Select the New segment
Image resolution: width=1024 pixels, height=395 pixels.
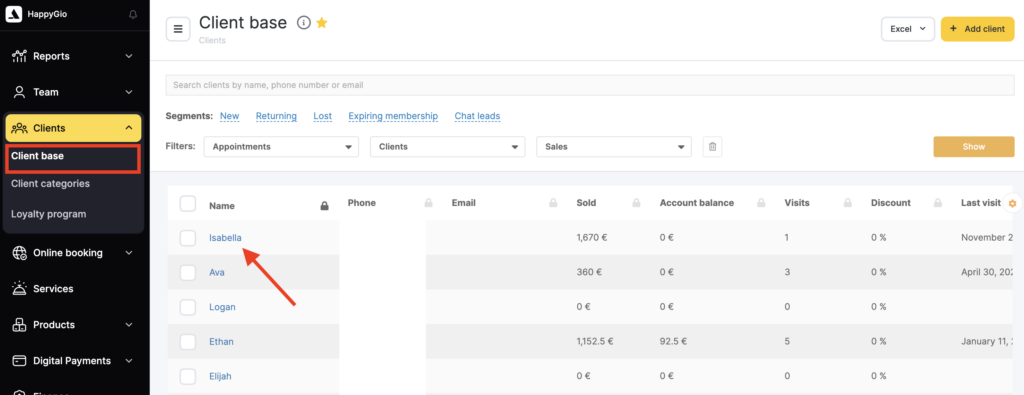coord(229,116)
